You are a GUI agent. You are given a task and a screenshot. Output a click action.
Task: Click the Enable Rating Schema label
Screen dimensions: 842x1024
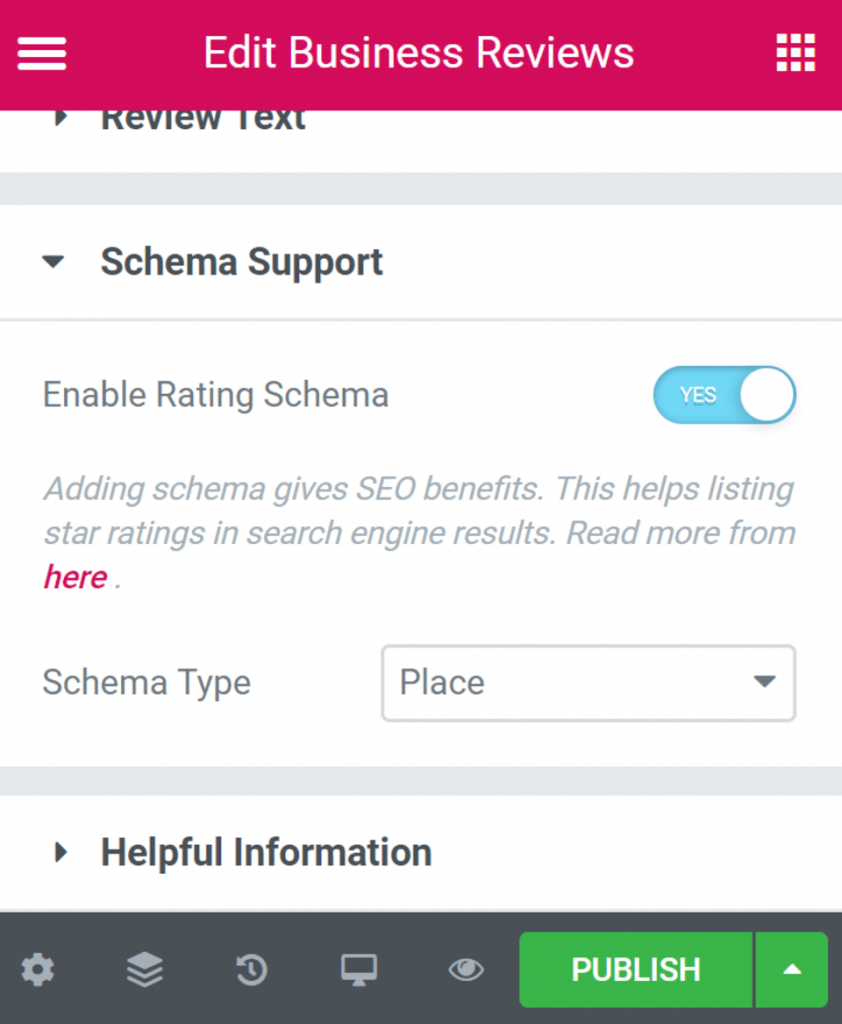tap(215, 395)
